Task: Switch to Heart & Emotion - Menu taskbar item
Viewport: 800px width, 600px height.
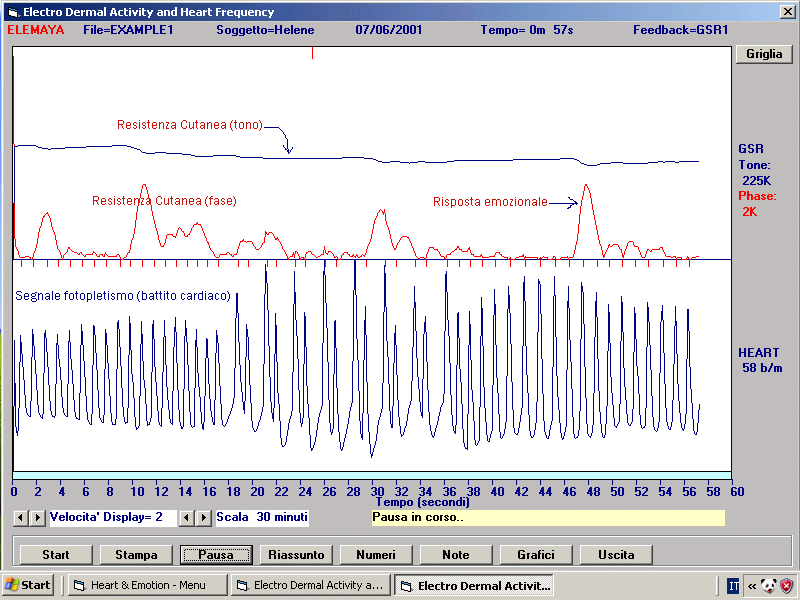Action: click(147, 585)
